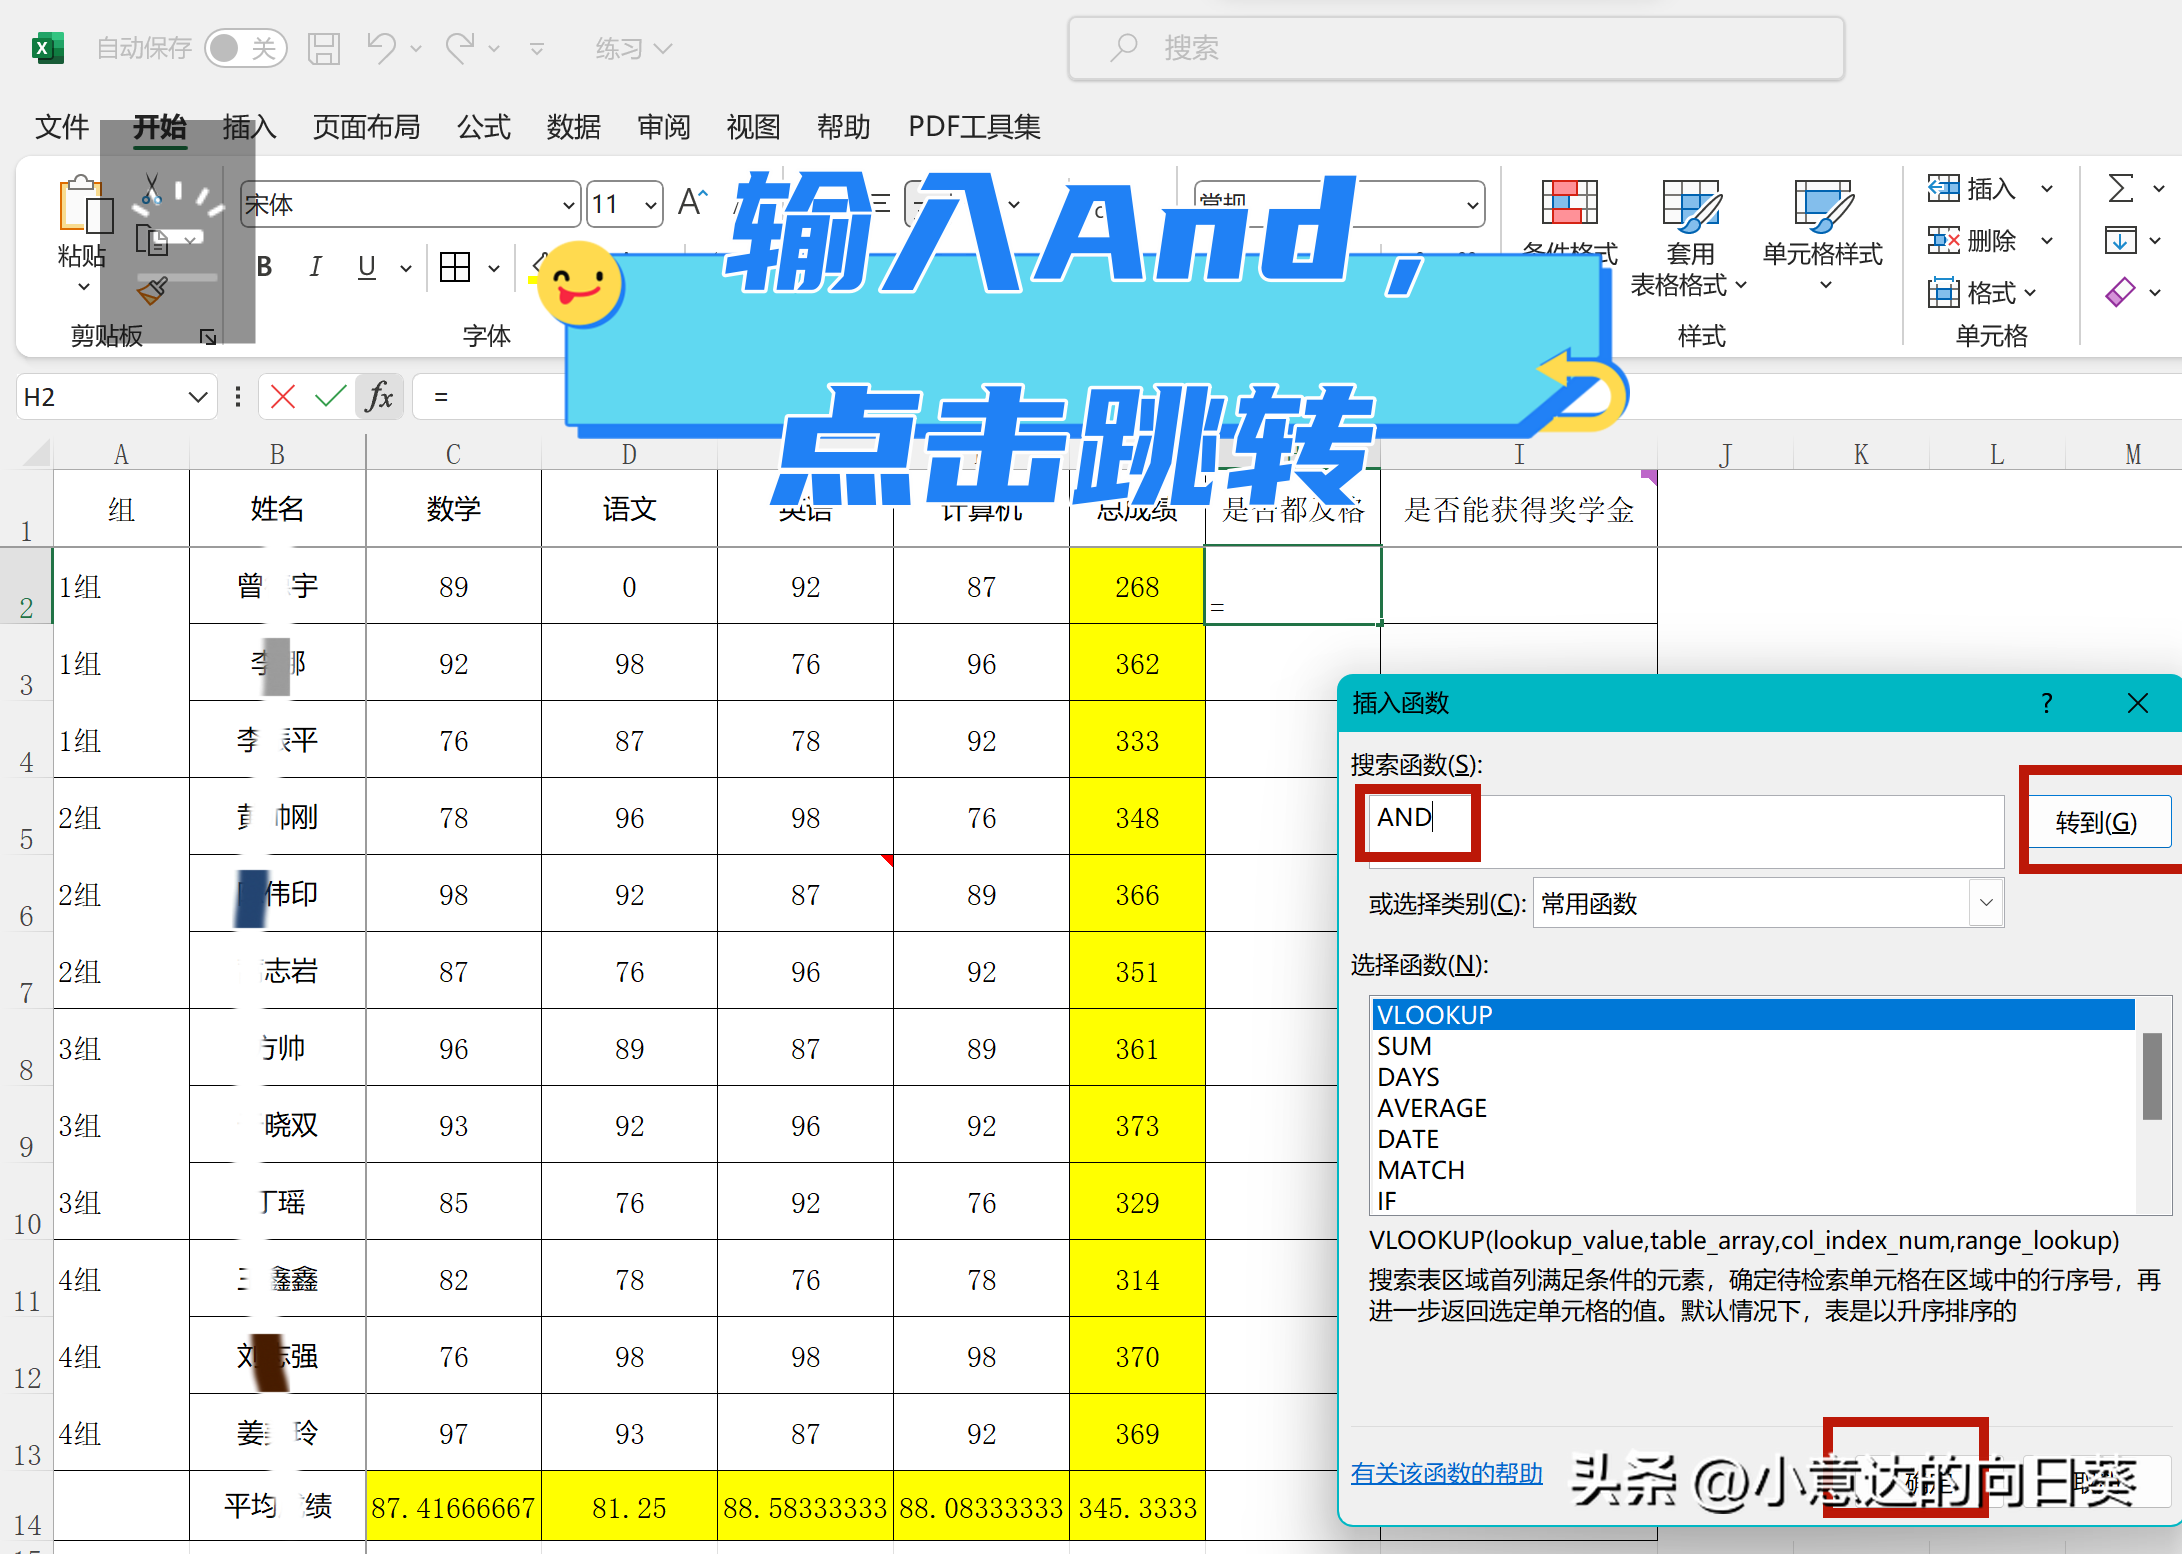2182x1554 pixels.
Task: Click the Fill down icon
Action: [2120, 240]
